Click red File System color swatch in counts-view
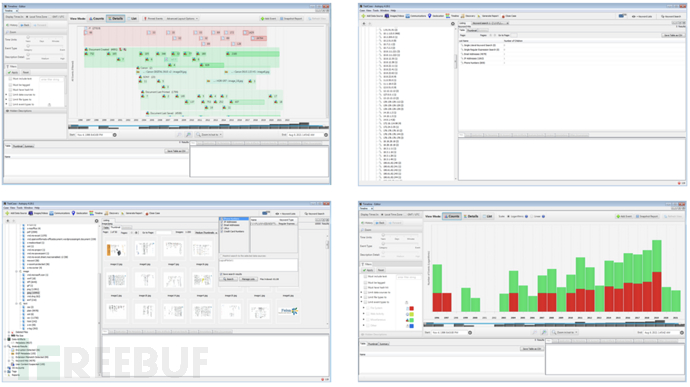Screen dimensions: 690x387 click(411, 308)
